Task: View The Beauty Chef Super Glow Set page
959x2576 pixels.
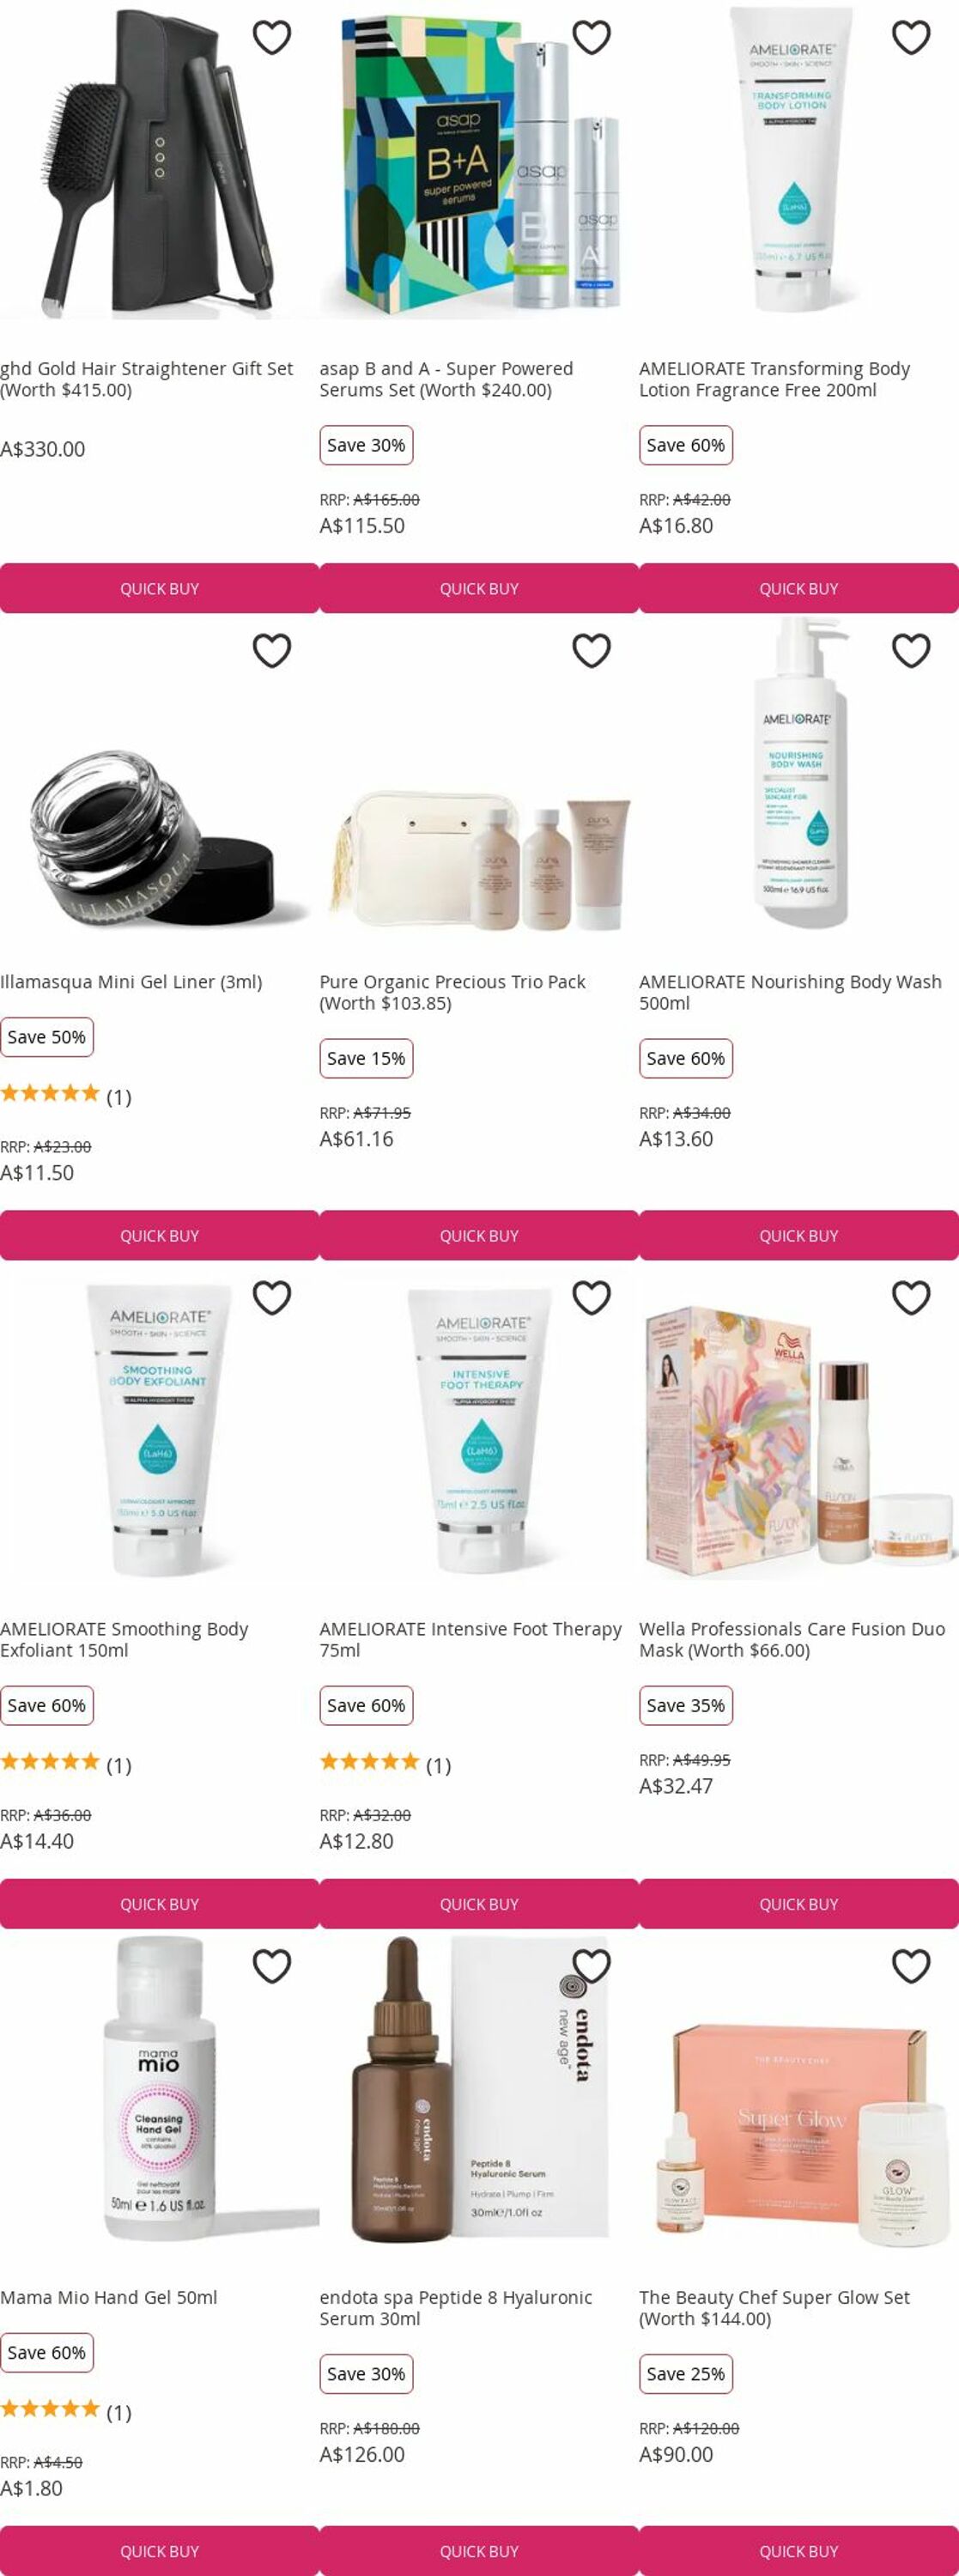Action: (x=774, y=2307)
